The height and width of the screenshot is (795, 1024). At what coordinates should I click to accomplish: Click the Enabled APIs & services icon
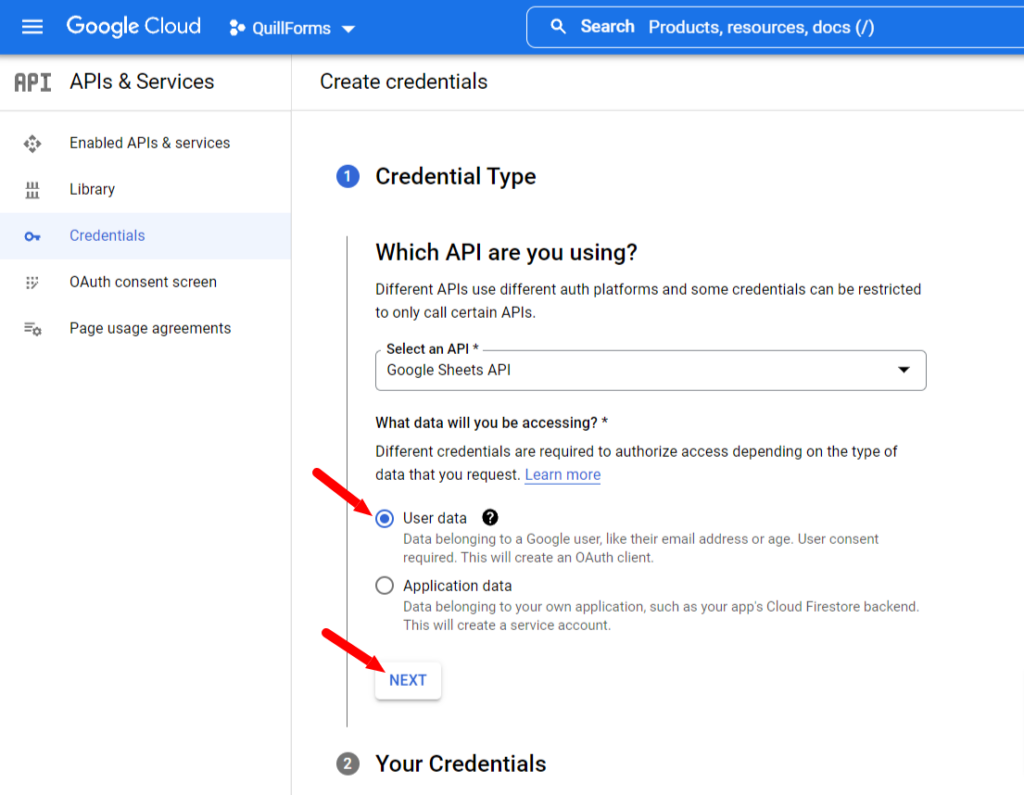[32, 143]
